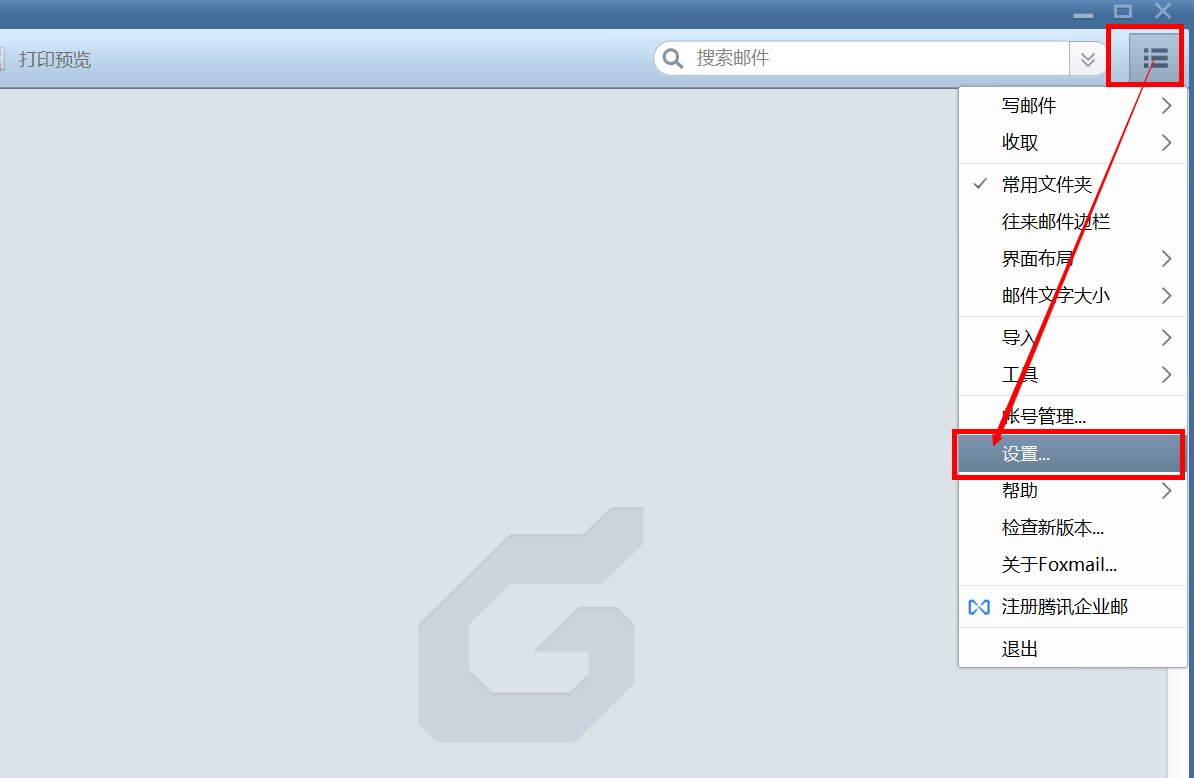This screenshot has width=1194, height=778.
Task: Expand the 写邮件 submenu arrow
Action: tap(1166, 106)
